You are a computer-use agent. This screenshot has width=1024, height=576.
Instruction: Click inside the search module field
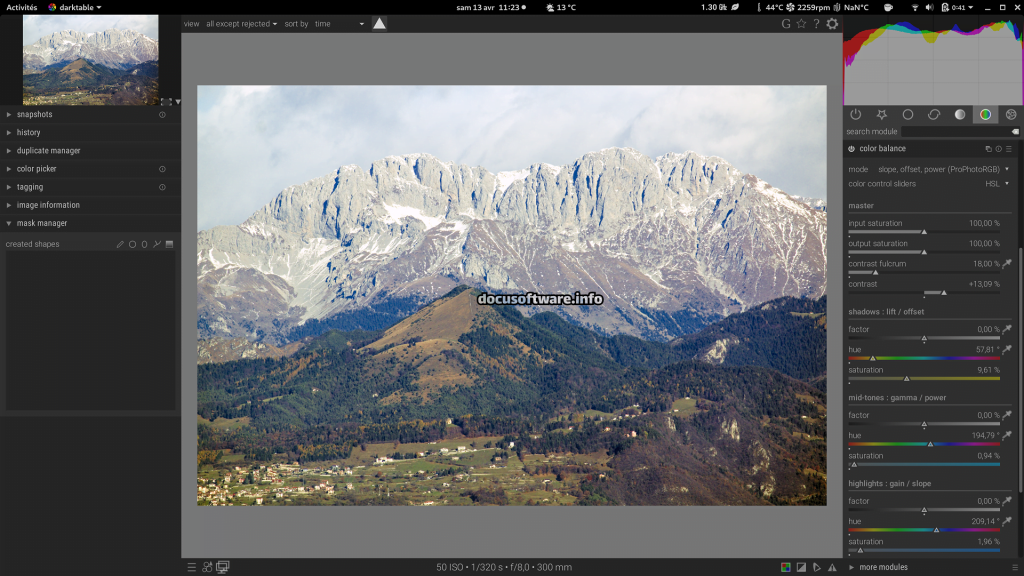[x=955, y=132]
